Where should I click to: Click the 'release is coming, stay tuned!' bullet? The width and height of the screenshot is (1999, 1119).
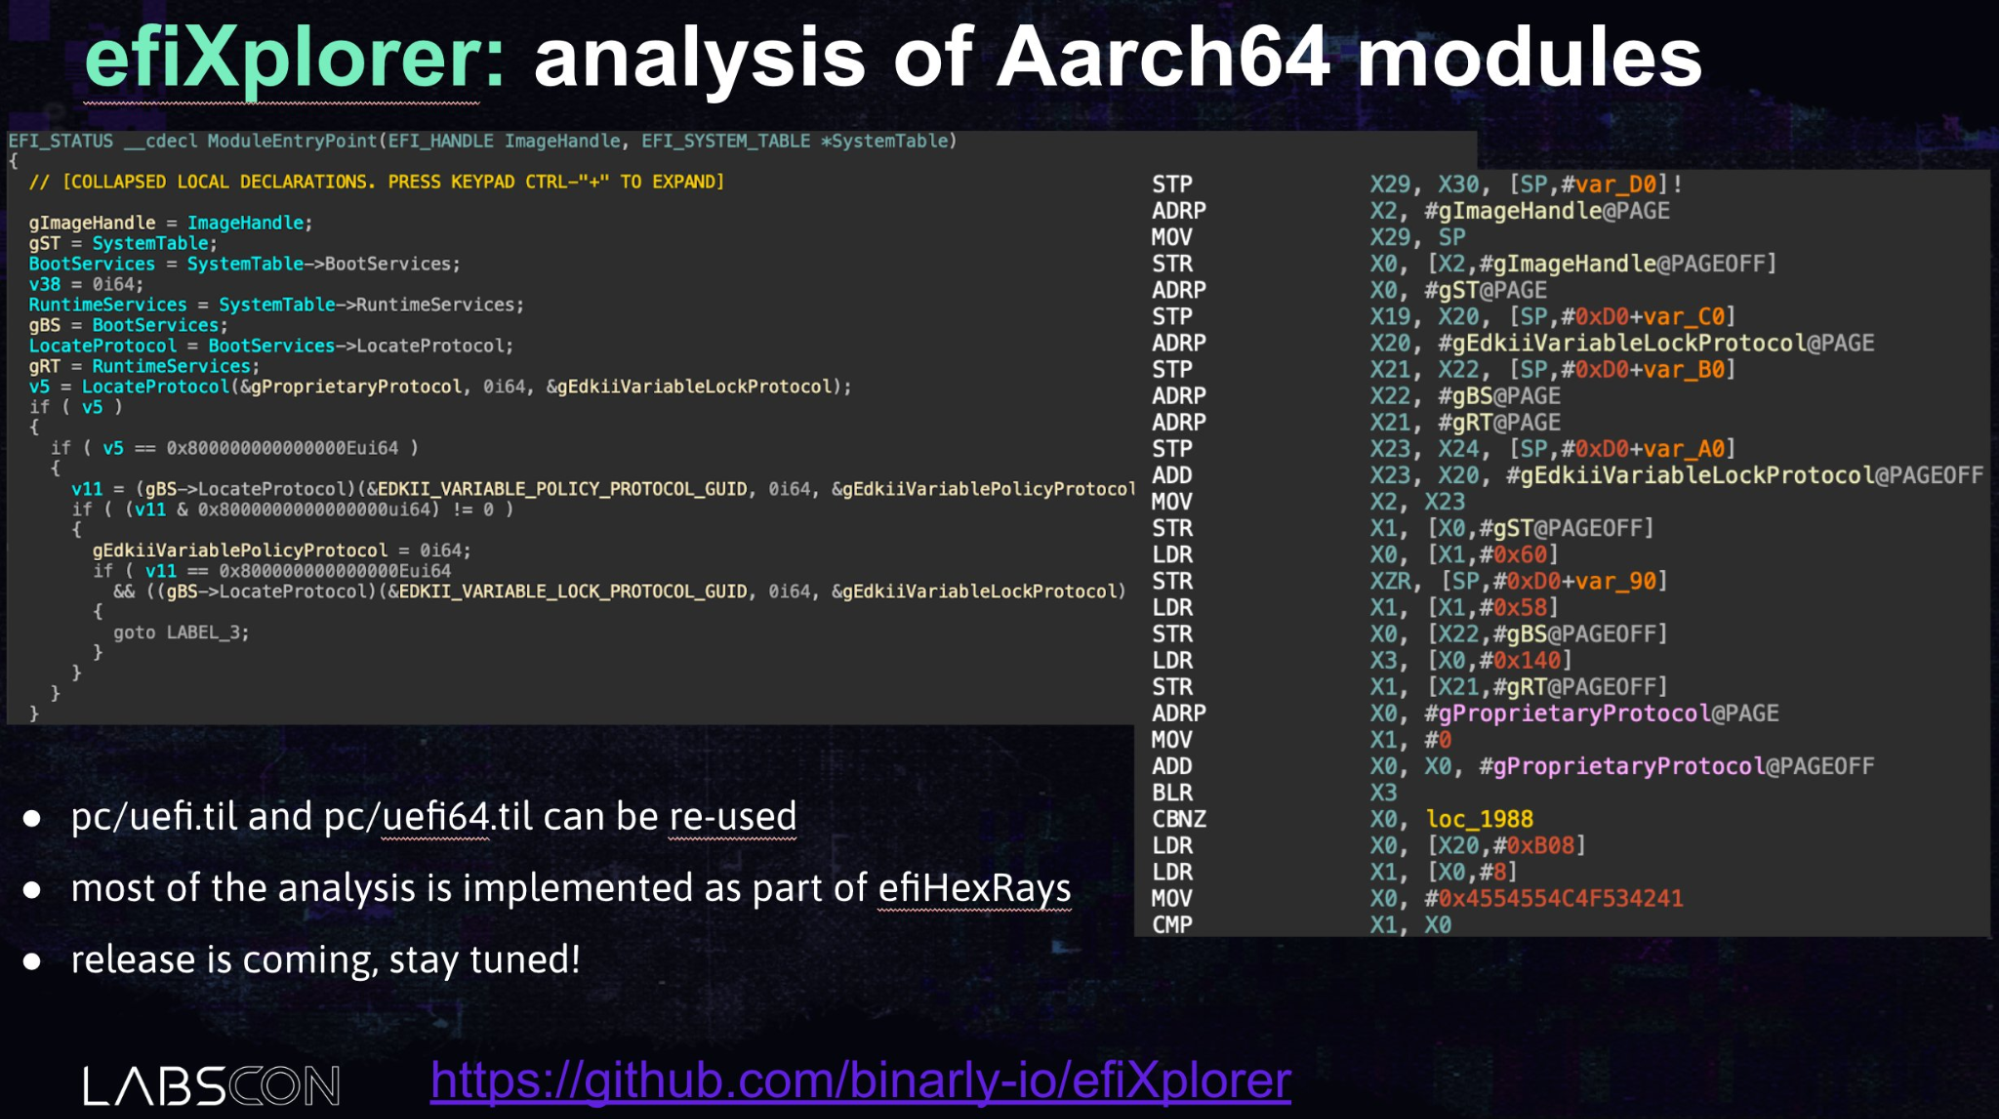(x=325, y=959)
